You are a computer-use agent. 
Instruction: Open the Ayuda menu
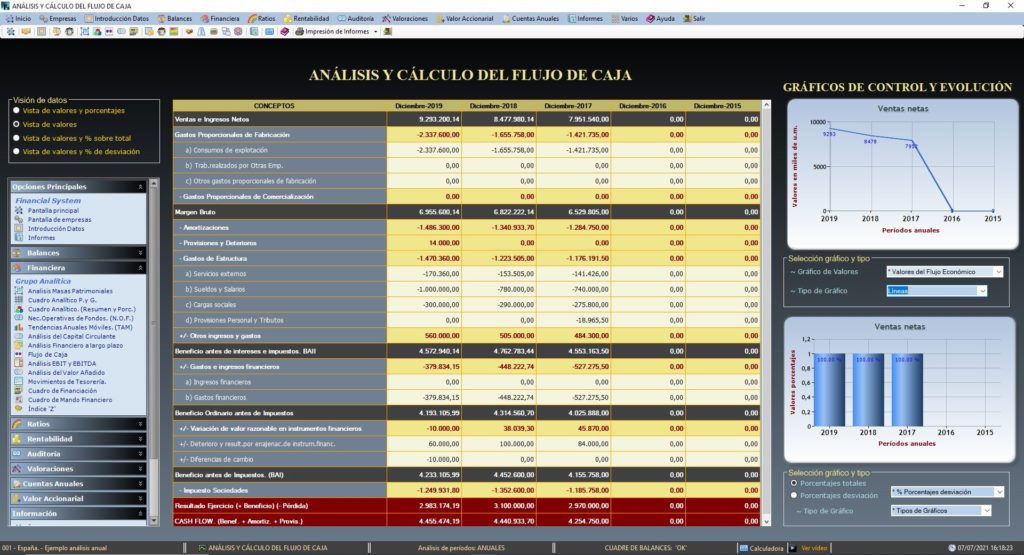(x=660, y=19)
